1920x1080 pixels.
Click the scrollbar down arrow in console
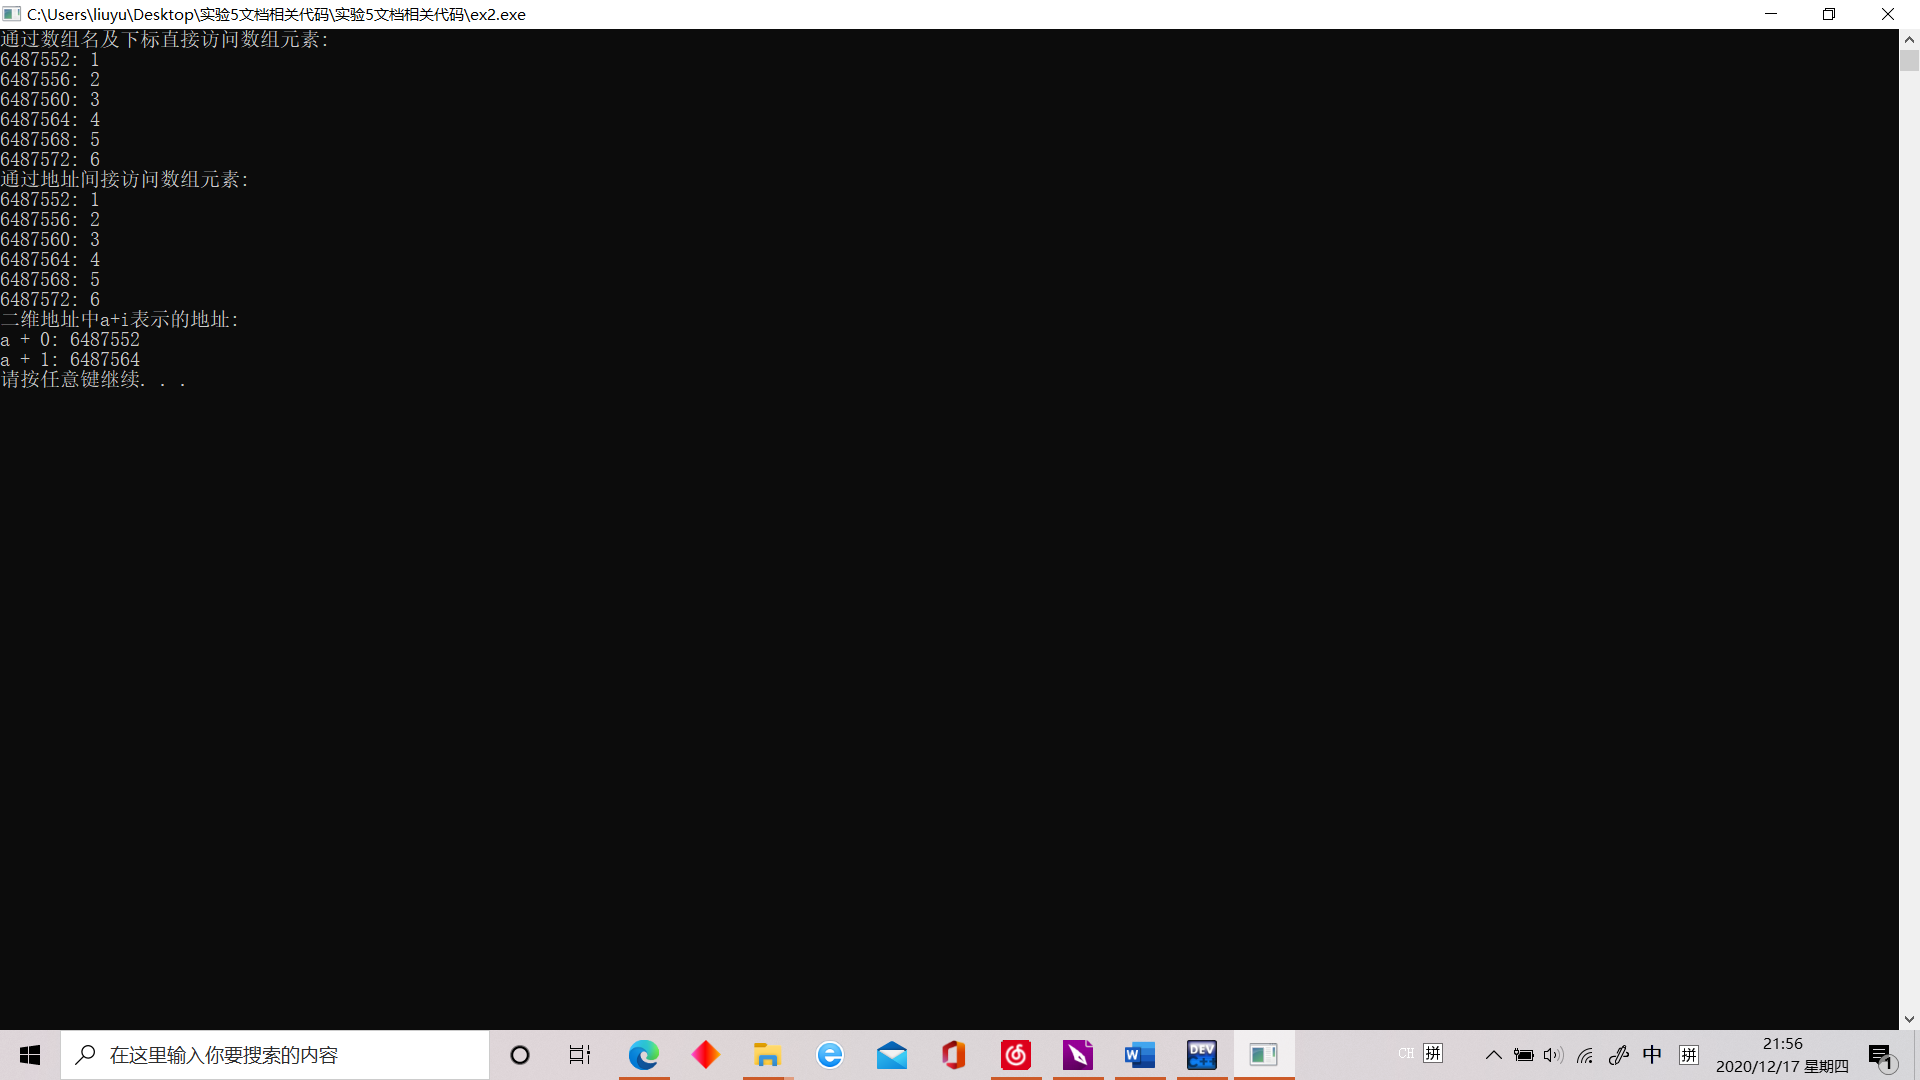click(x=1909, y=1019)
